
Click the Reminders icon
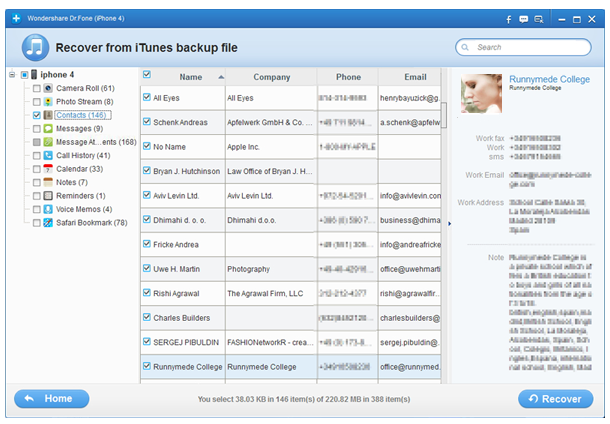click(48, 196)
